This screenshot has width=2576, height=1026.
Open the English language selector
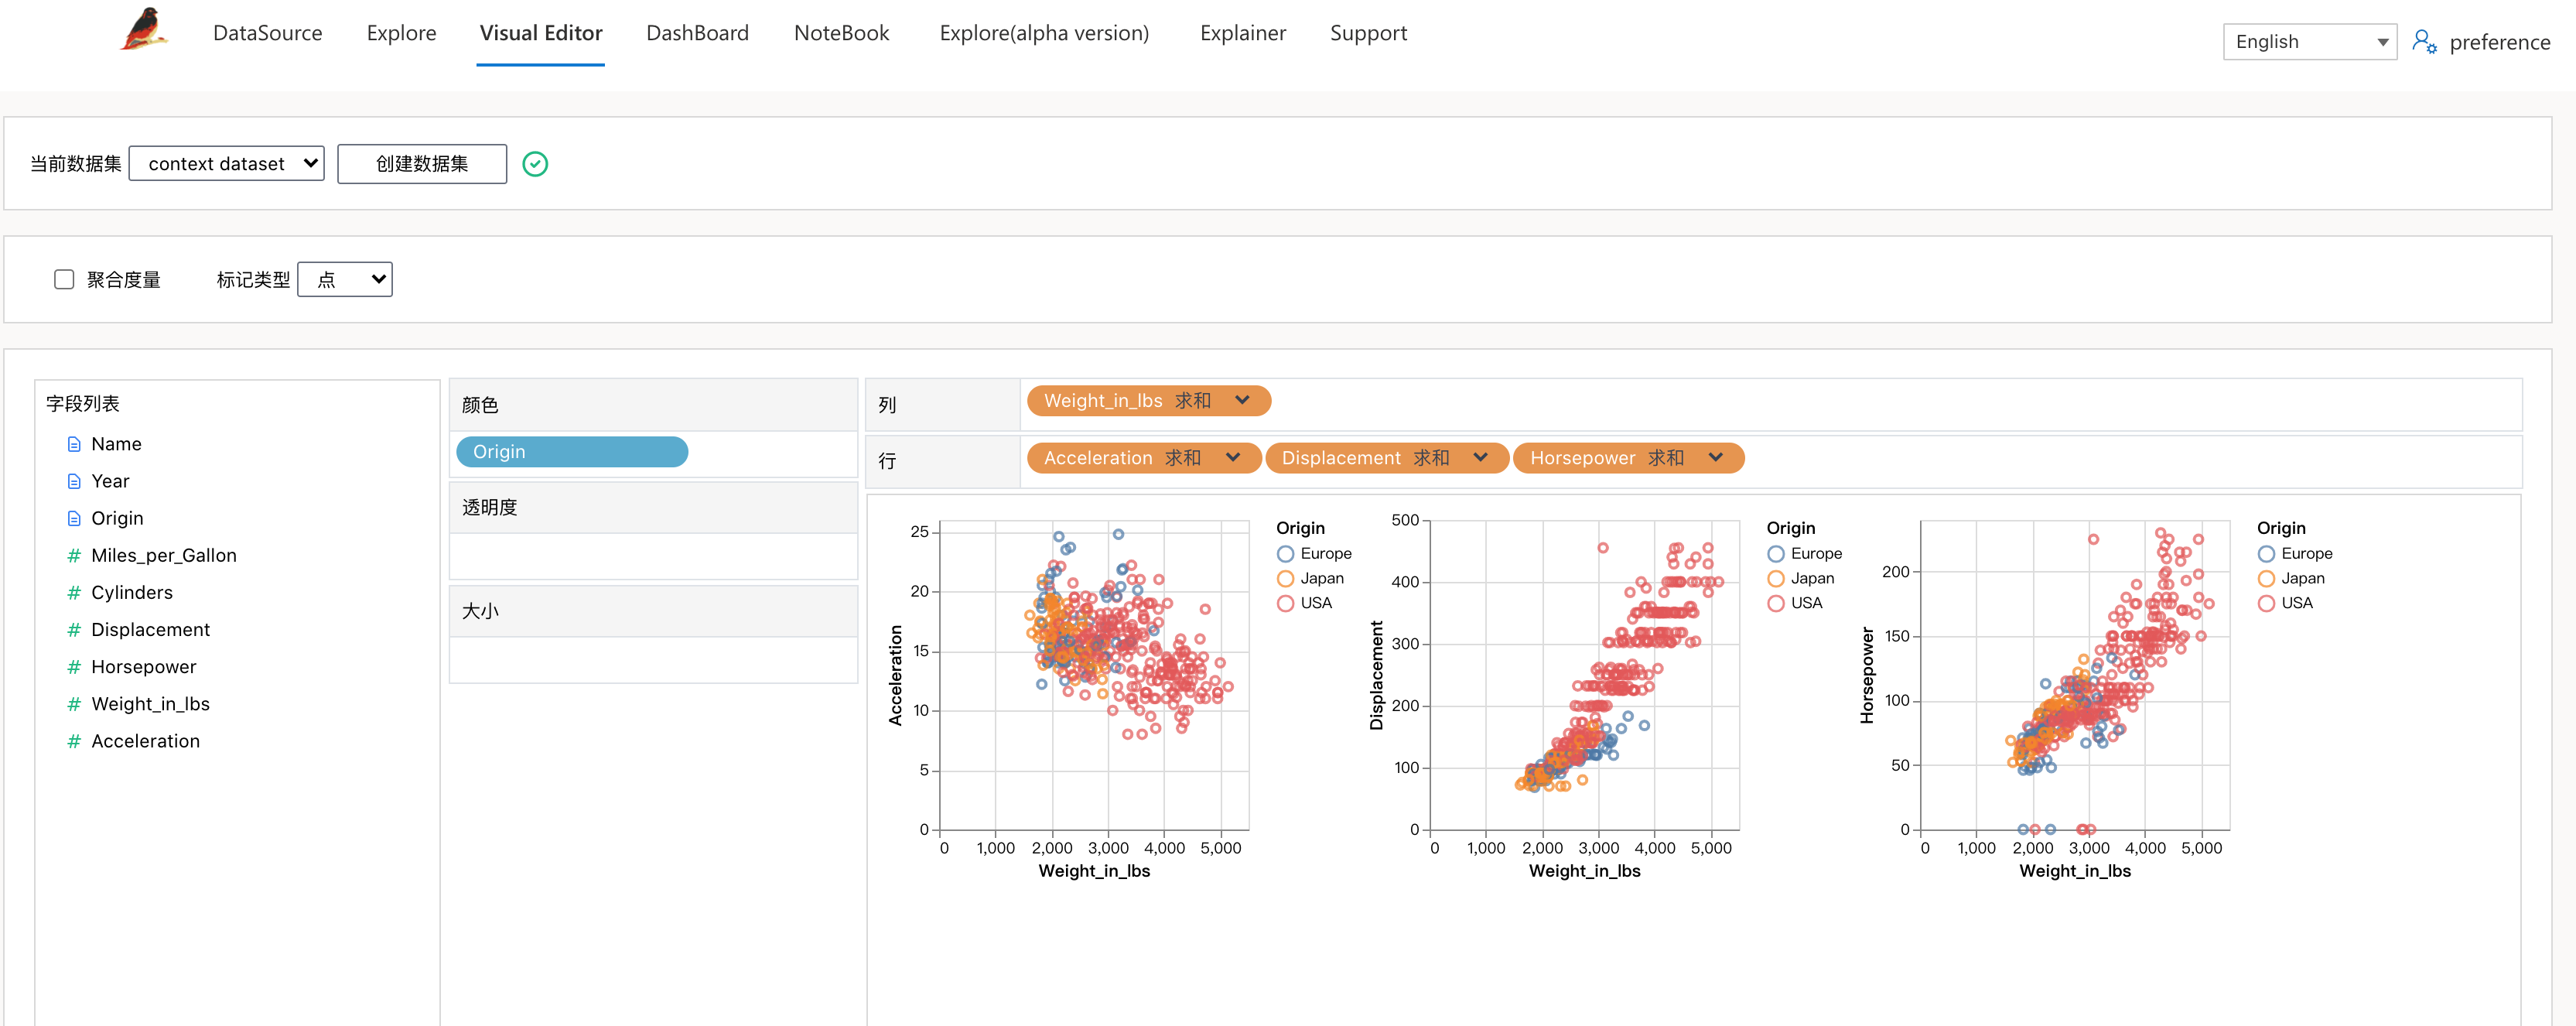(2308, 42)
